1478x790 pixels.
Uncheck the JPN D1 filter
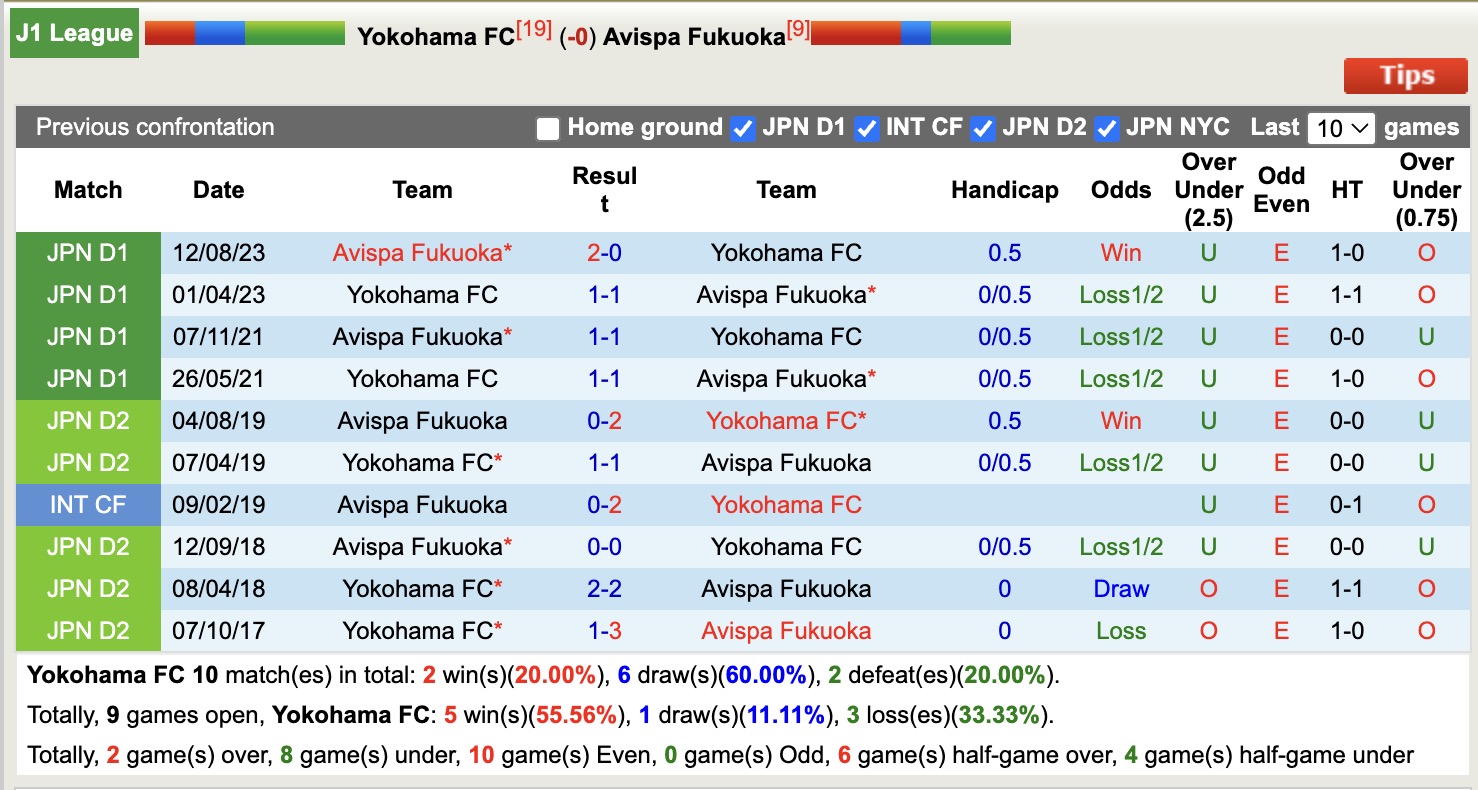pyautogui.click(x=743, y=128)
